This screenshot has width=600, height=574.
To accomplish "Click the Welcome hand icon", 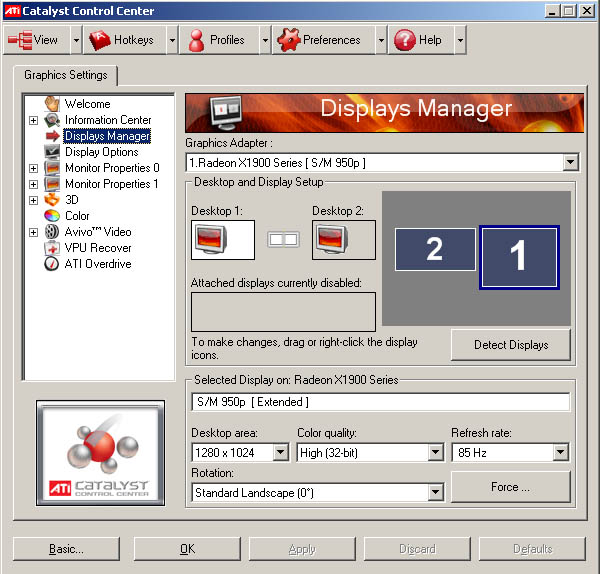I will click(x=52, y=104).
